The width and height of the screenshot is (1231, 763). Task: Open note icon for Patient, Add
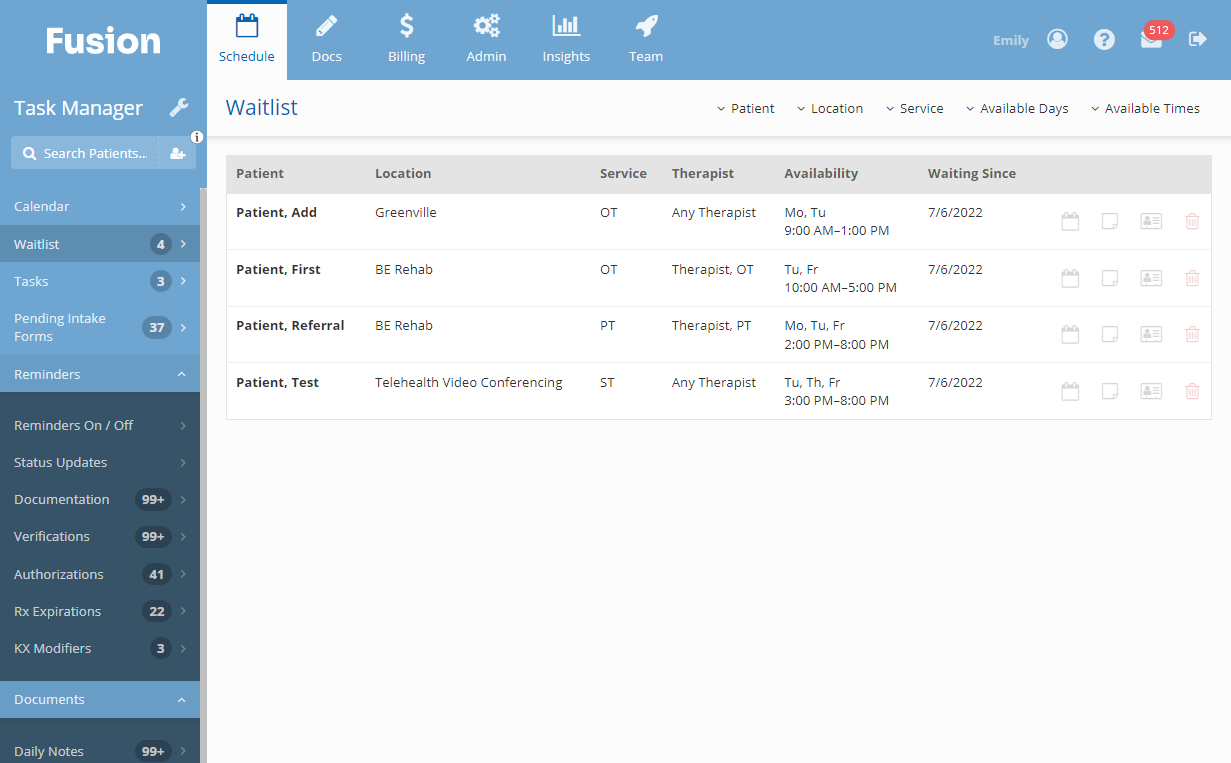[1110, 221]
